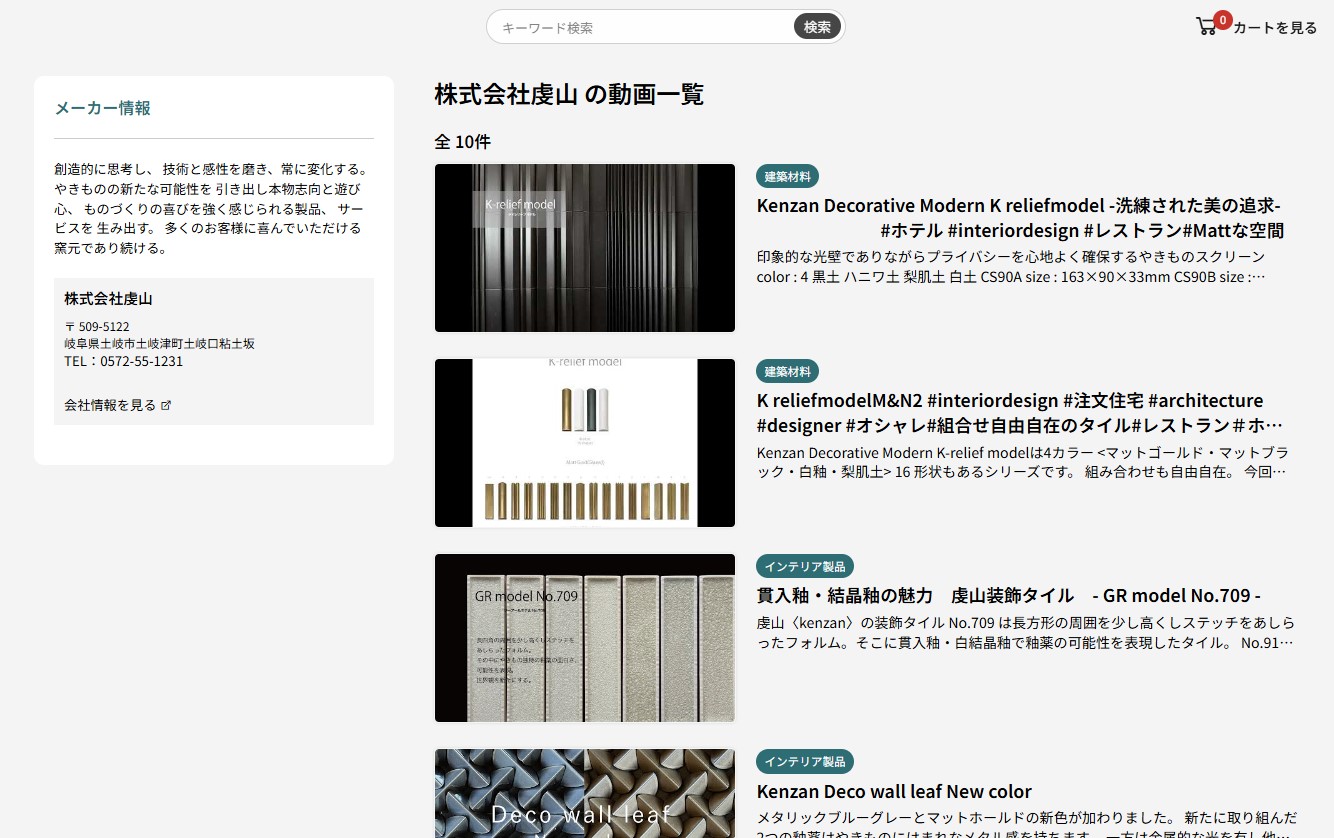Click the インテリア製品 tag on the GR model No.709 video
This screenshot has width=1334, height=838.
805,566
